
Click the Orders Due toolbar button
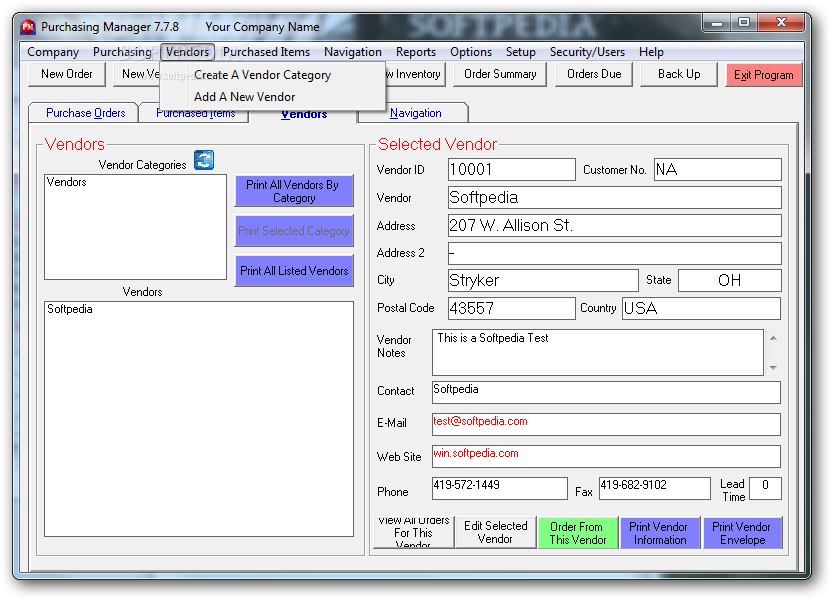[x=594, y=74]
